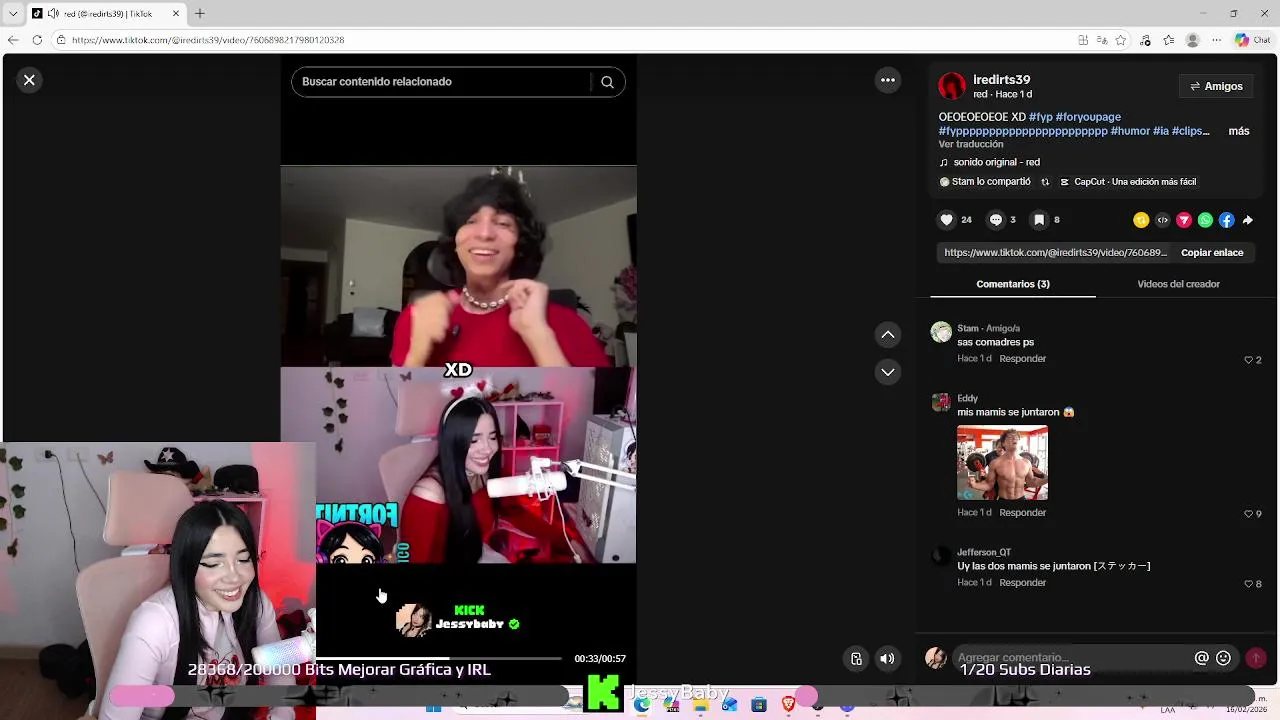This screenshot has height=720, width=1280.
Task: Toggle auto-scroll icon beside the speaker
Action: pos(856,658)
